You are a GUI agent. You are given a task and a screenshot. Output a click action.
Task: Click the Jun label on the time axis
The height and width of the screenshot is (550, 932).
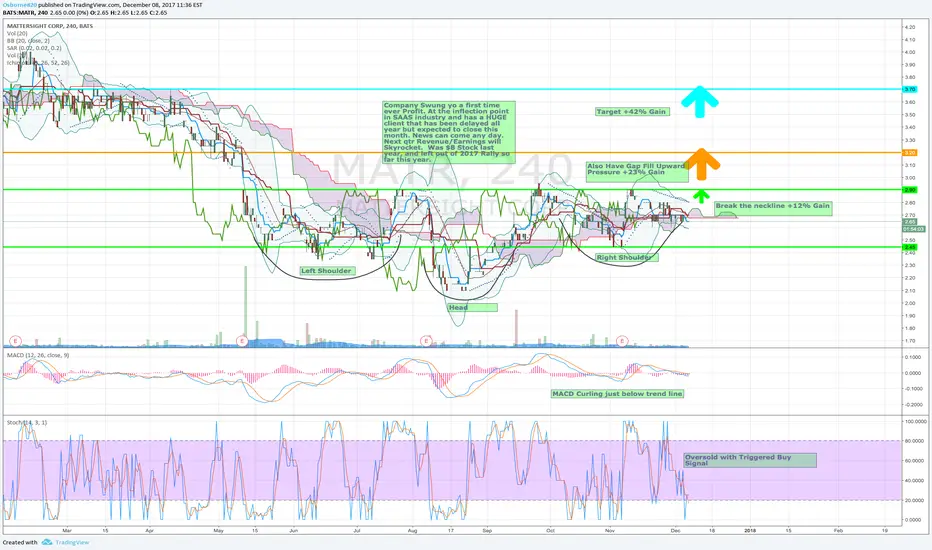click(293, 530)
